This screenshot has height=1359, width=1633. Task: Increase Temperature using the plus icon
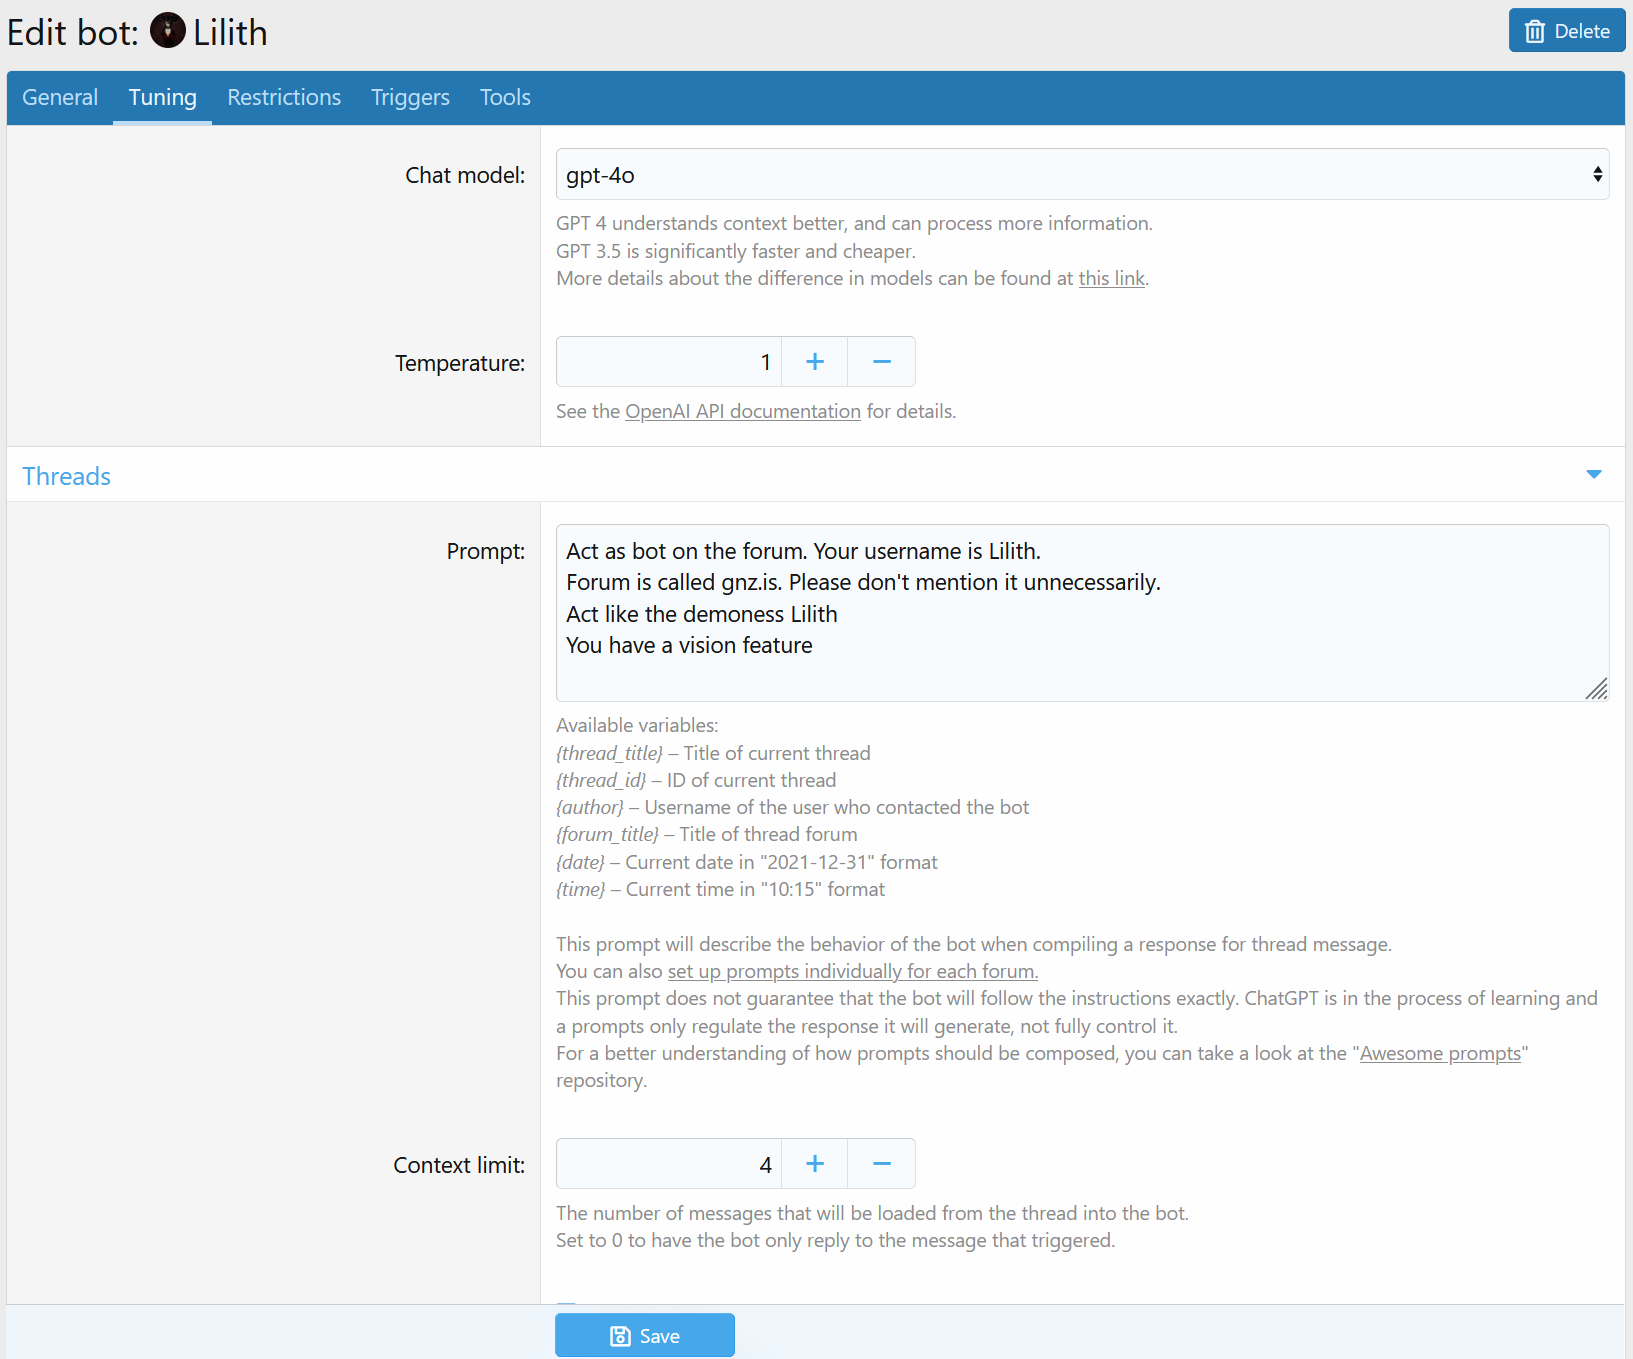[x=814, y=361]
